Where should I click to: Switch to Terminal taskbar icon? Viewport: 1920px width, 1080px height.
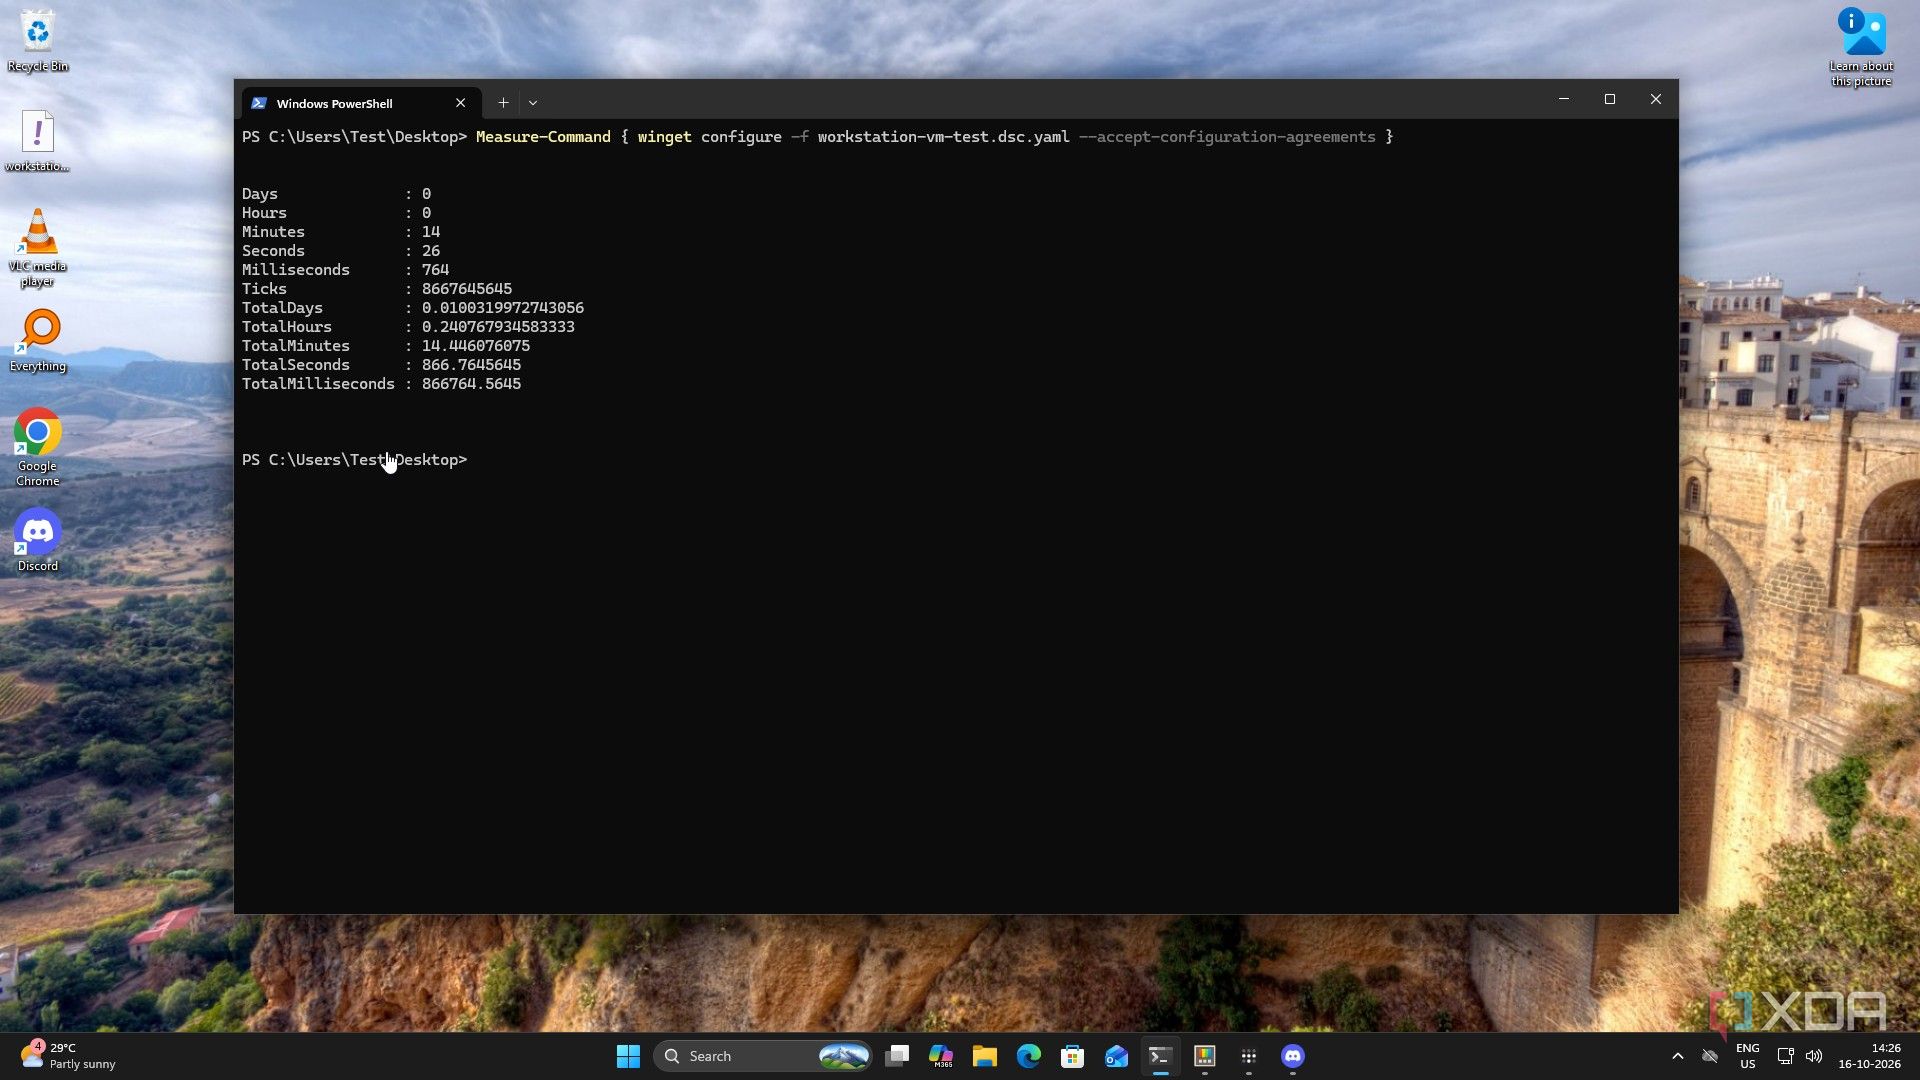(1160, 1056)
